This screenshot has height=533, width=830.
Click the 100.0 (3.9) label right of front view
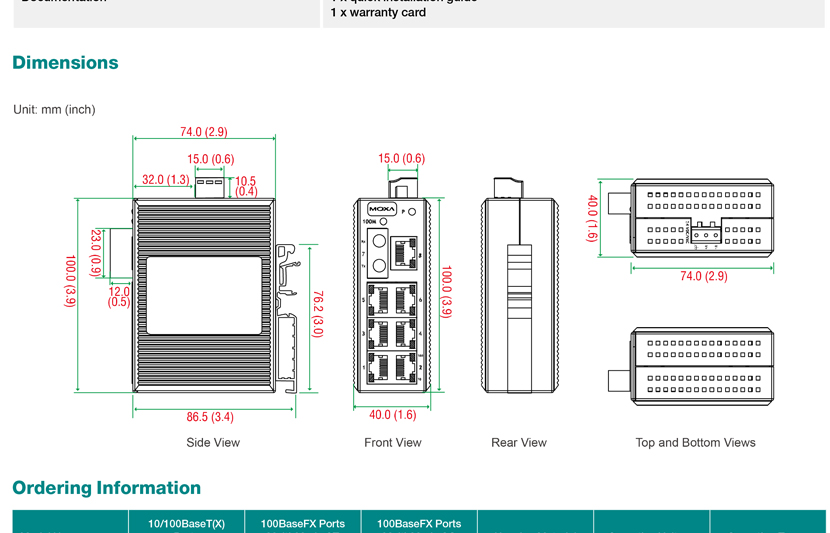coord(446,292)
